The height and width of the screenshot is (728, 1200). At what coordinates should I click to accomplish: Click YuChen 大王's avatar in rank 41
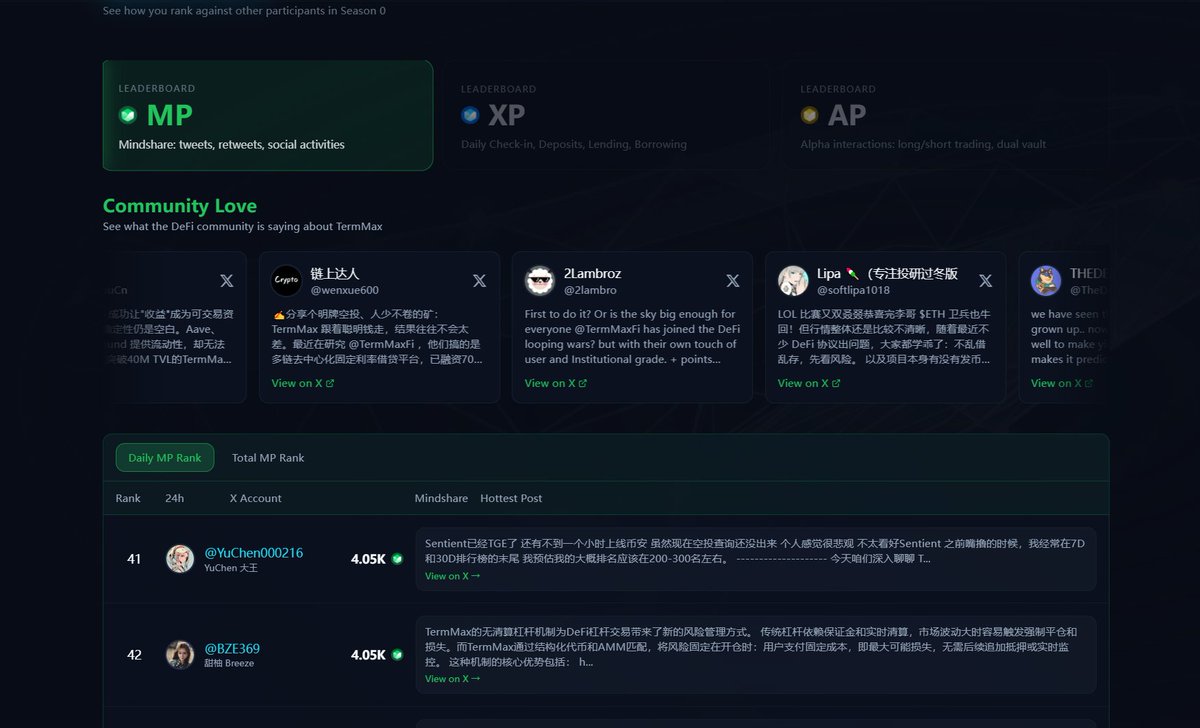click(179, 559)
